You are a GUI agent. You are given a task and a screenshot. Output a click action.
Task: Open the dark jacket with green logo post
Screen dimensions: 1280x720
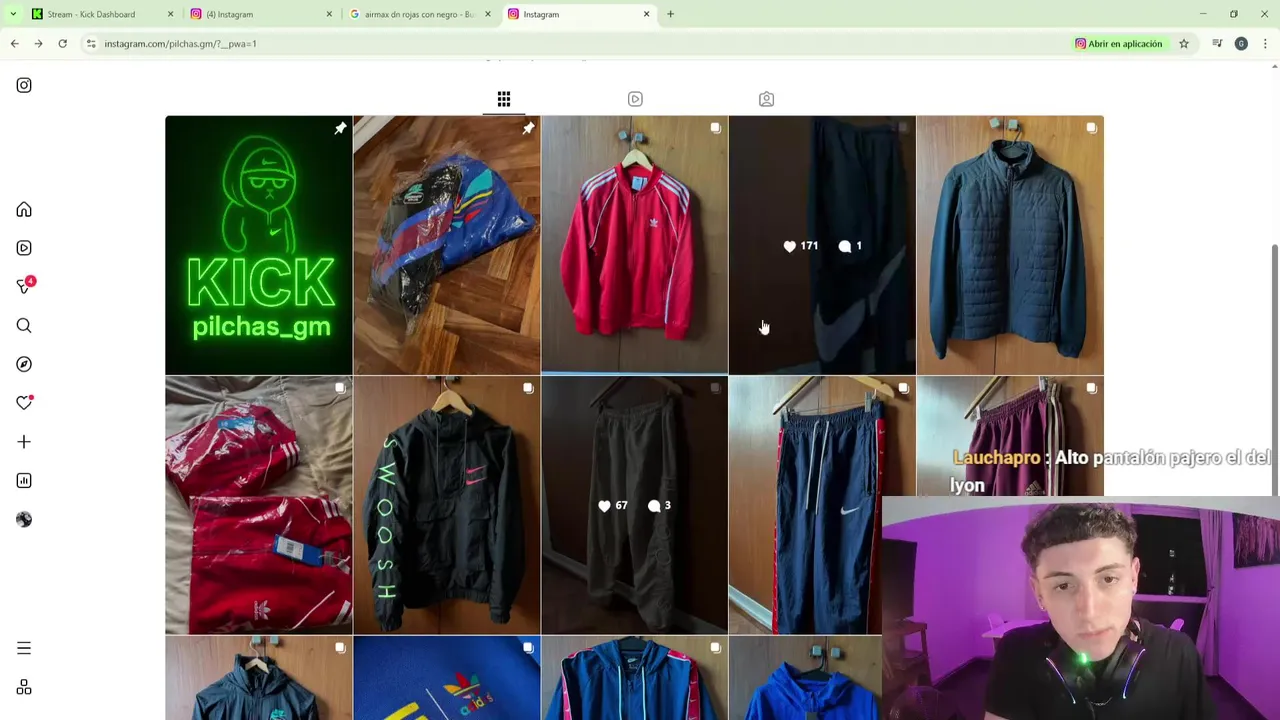click(259, 678)
